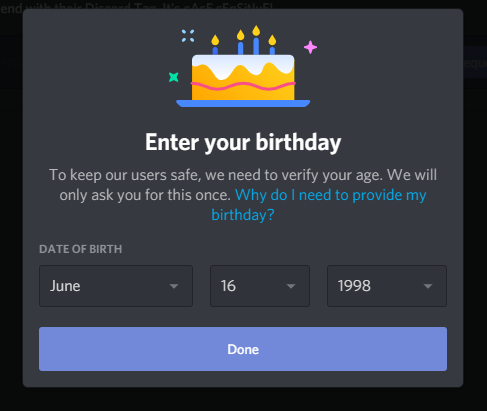487x411 pixels.
Task: Click the arrow beside June
Action: click(x=174, y=286)
